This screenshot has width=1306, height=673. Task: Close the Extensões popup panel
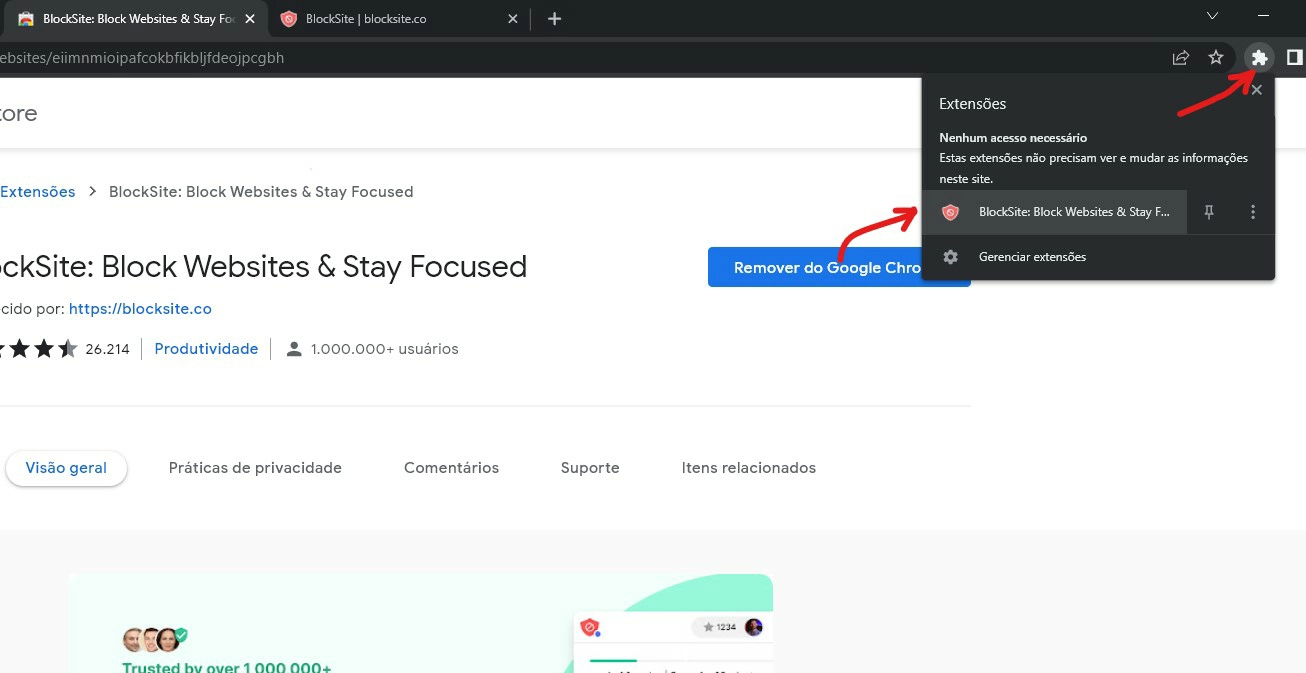click(1257, 90)
